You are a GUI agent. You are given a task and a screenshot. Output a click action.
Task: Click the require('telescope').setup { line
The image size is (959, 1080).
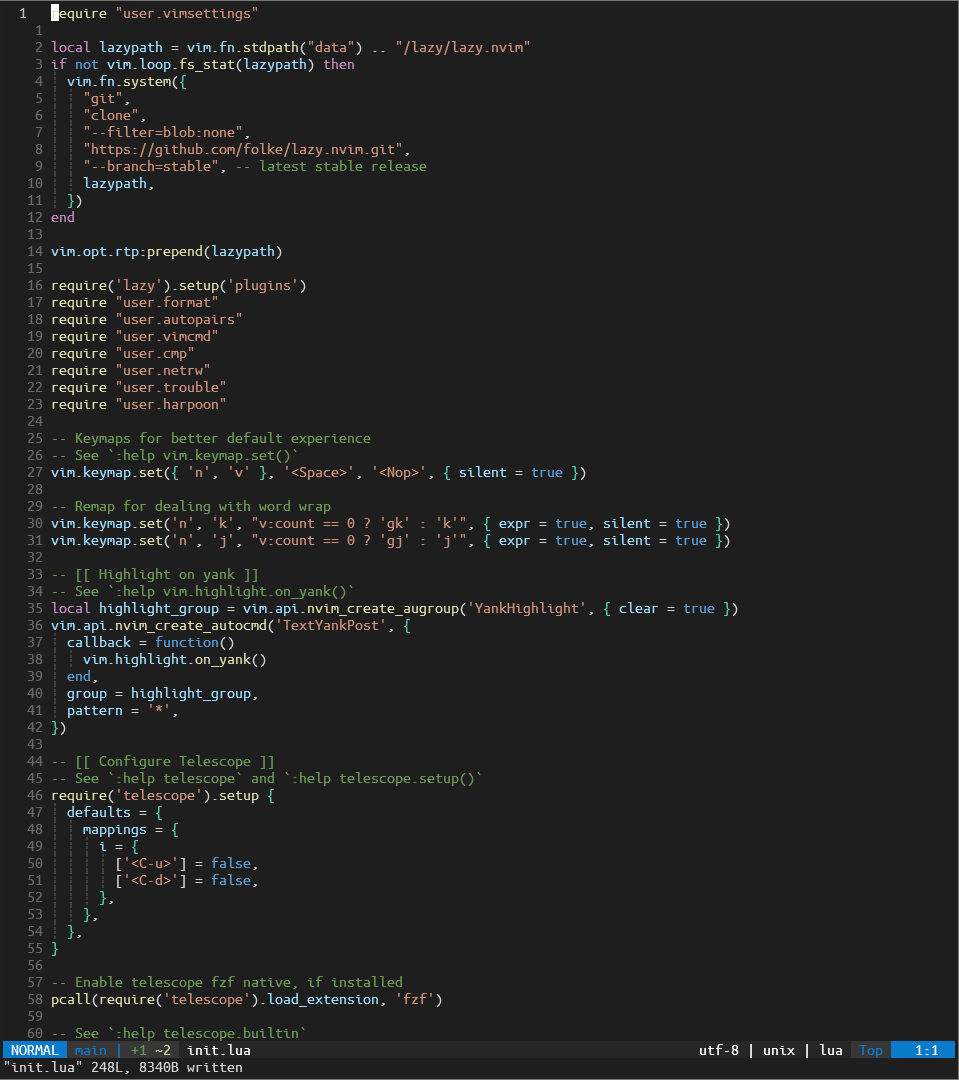(x=163, y=796)
